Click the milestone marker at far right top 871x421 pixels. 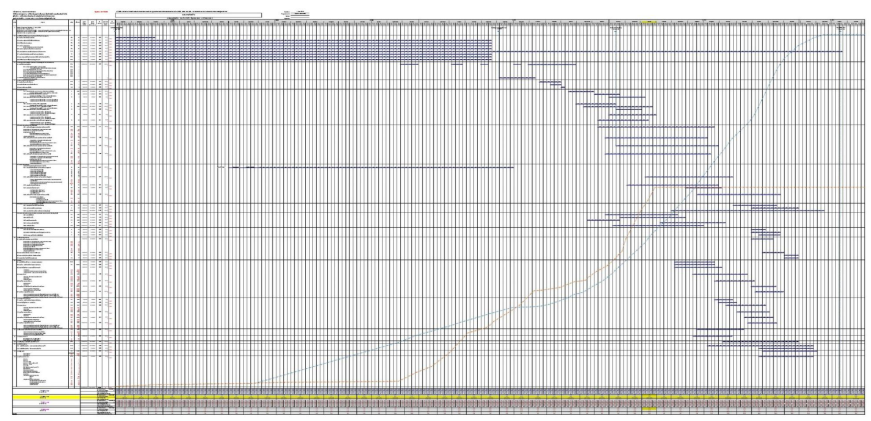840,28
